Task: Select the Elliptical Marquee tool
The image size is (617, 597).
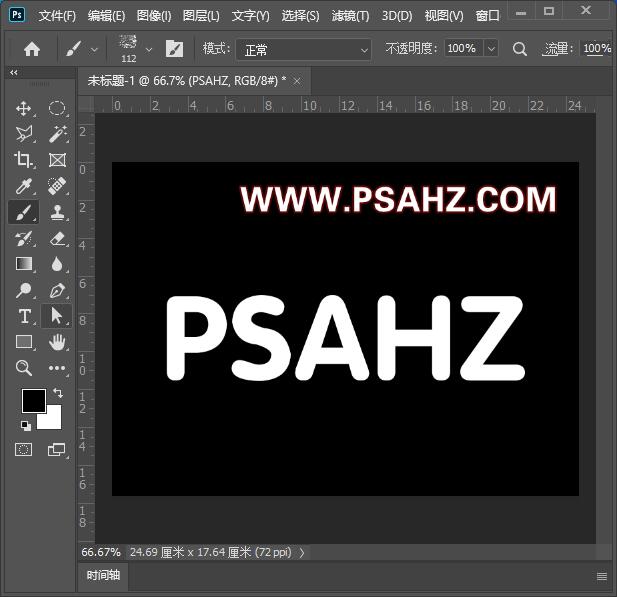Action: [57, 108]
